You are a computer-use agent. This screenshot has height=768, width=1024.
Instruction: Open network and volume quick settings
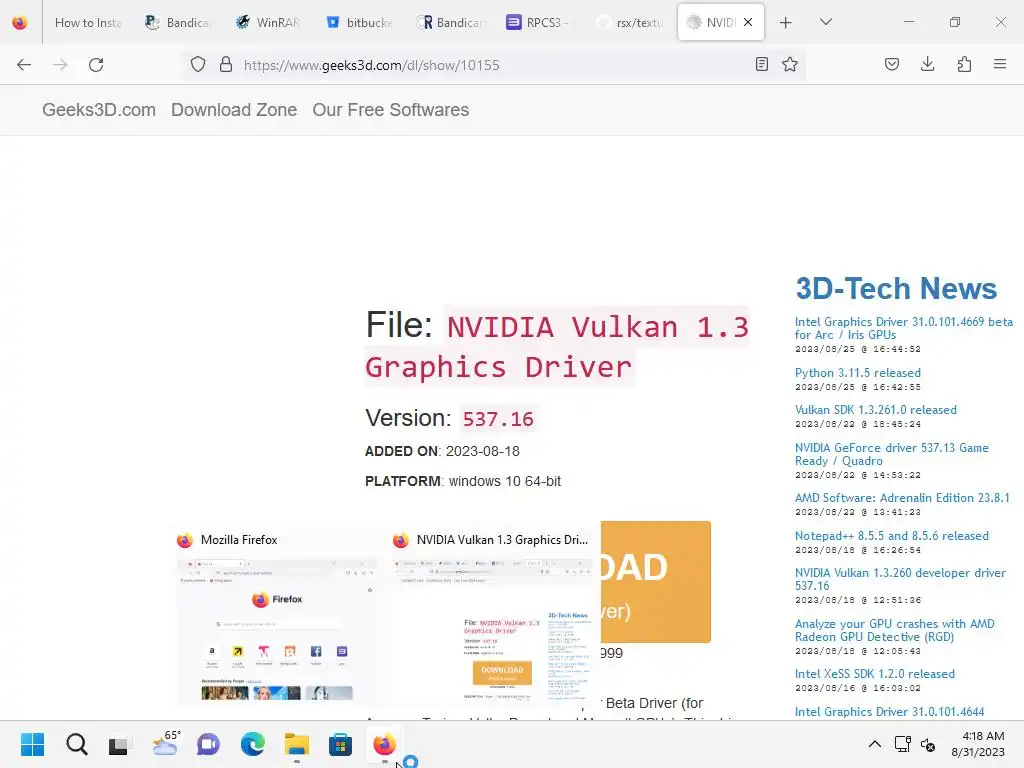(x=916, y=744)
